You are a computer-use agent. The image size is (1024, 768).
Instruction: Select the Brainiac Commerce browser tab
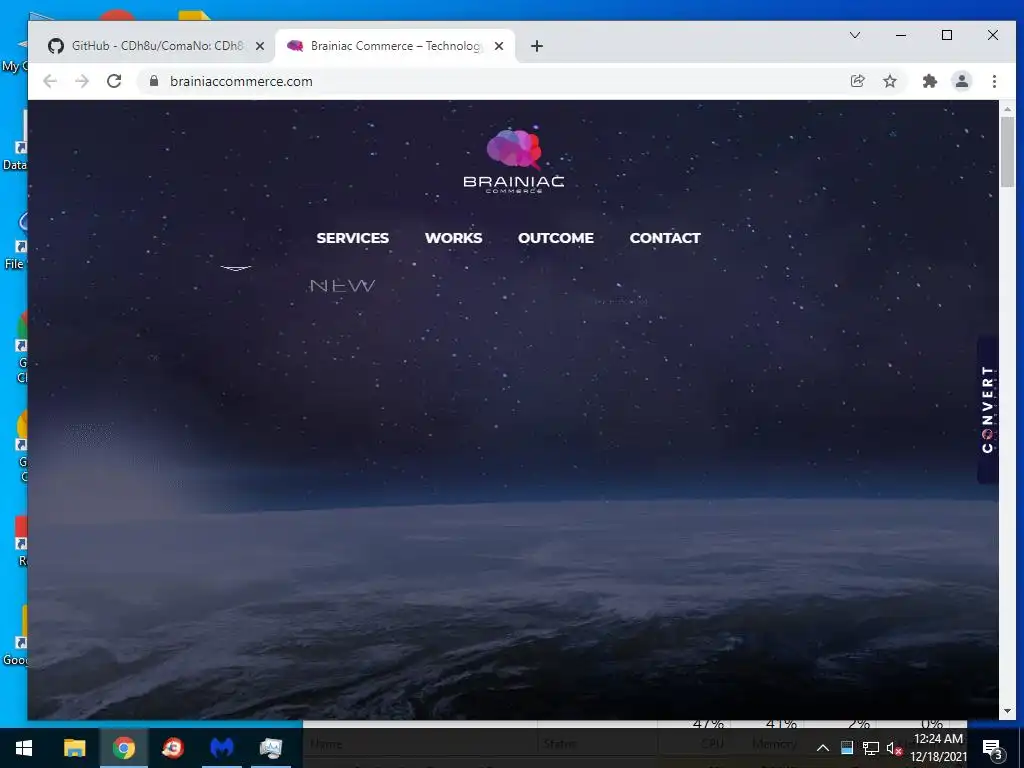[x=394, y=46]
